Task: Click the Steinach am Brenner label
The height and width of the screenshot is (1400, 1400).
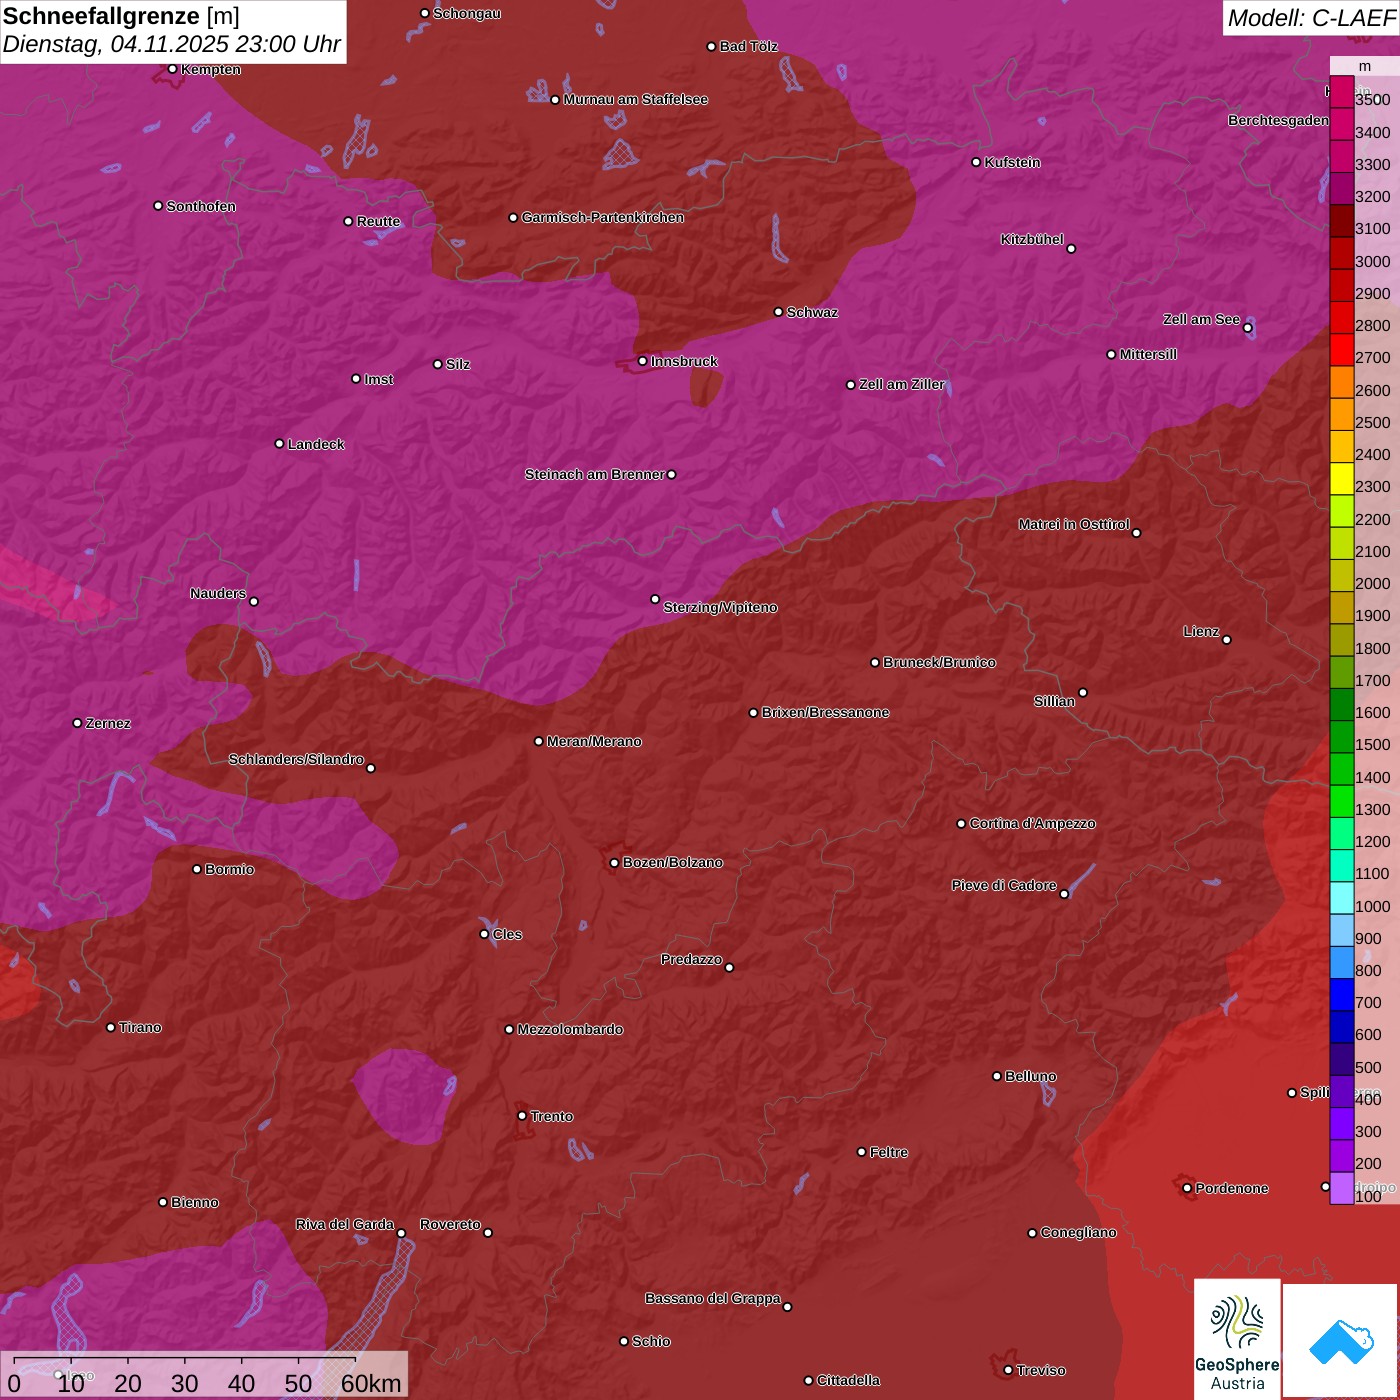Action: pyautogui.click(x=594, y=474)
